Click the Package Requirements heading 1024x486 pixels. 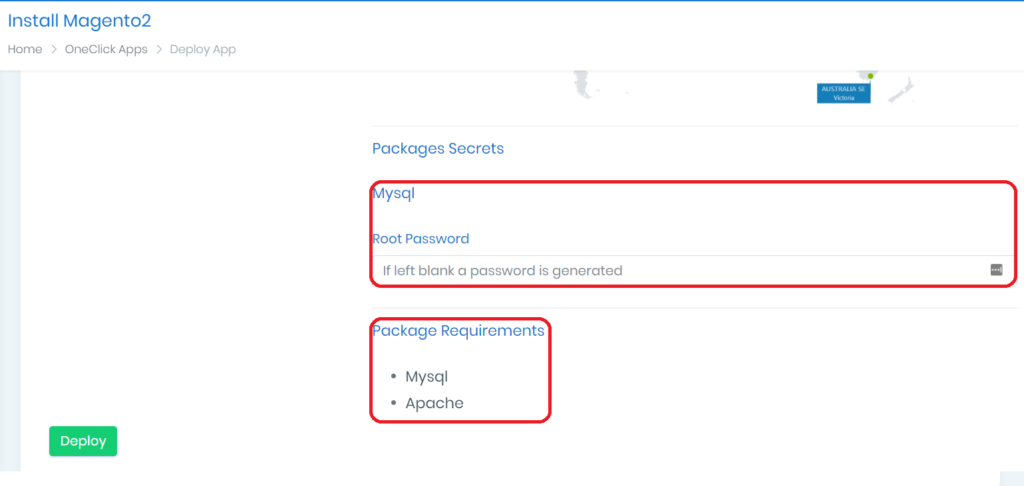coord(458,330)
